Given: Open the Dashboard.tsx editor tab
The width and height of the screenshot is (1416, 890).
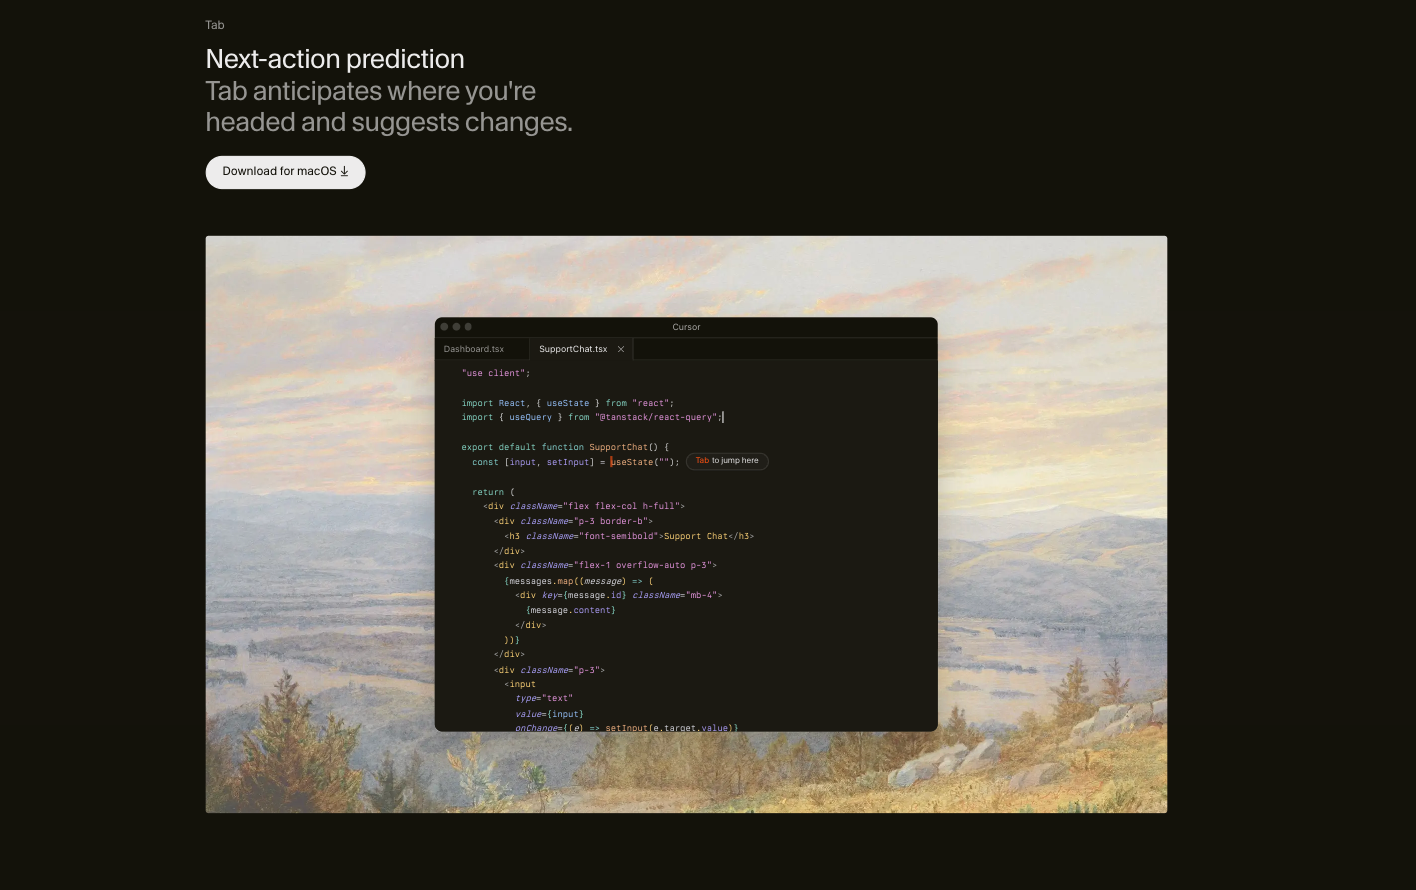Looking at the screenshot, I should (474, 349).
